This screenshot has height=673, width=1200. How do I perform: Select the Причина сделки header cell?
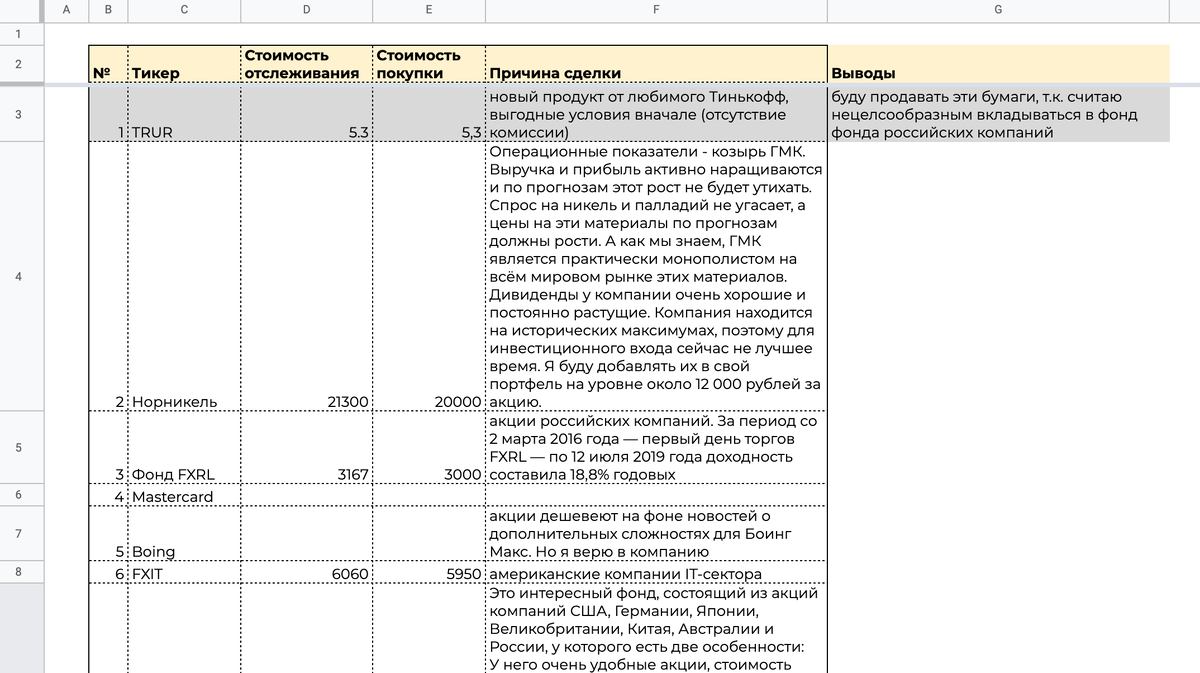tap(655, 63)
